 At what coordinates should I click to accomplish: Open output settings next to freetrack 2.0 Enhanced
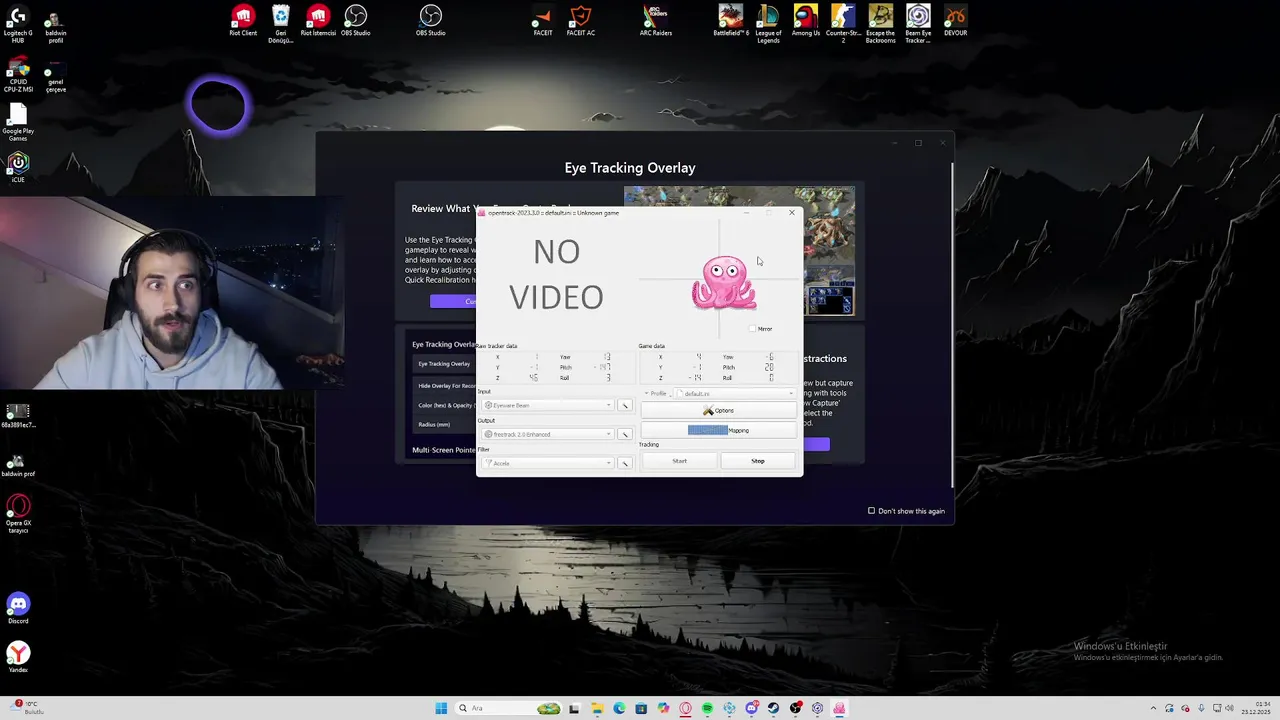pos(625,434)
